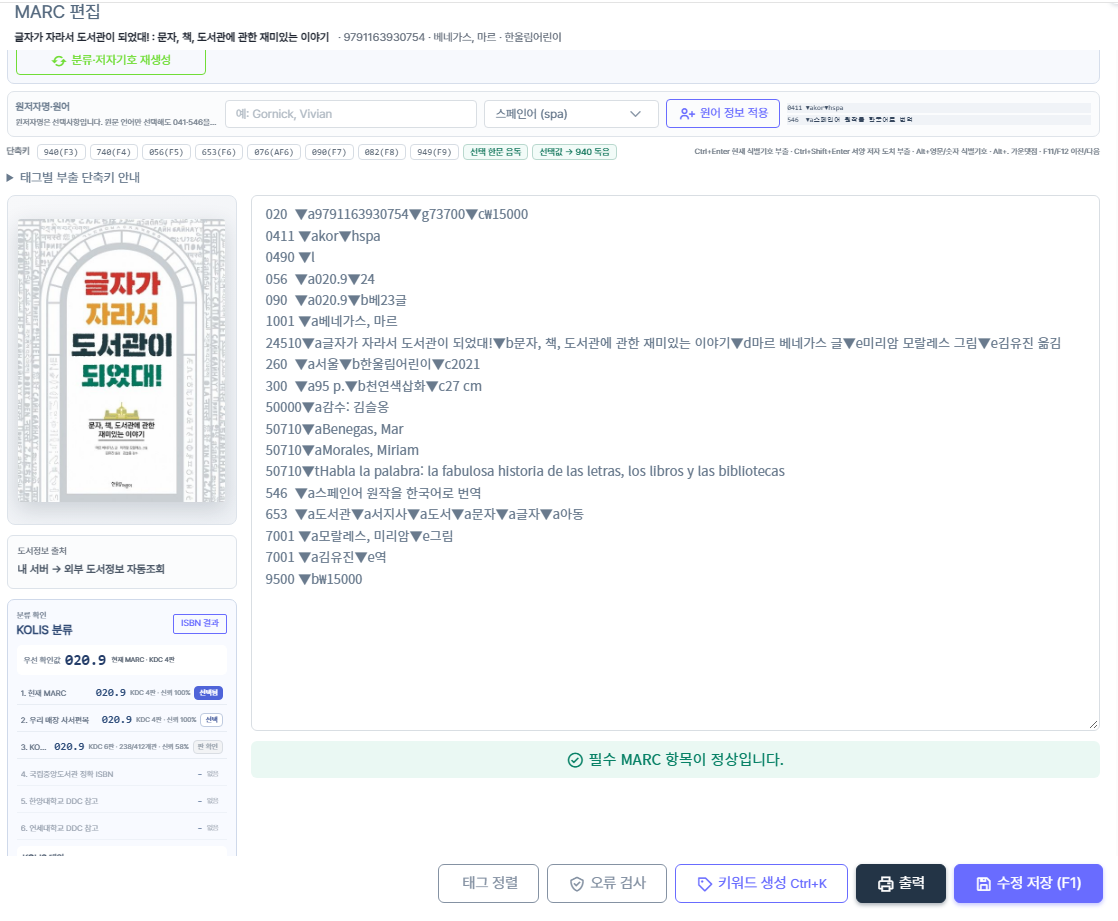Viewport: 1118px width, 921px height.
Task: Click the 오류 검사 button
Action: [607, 884]
